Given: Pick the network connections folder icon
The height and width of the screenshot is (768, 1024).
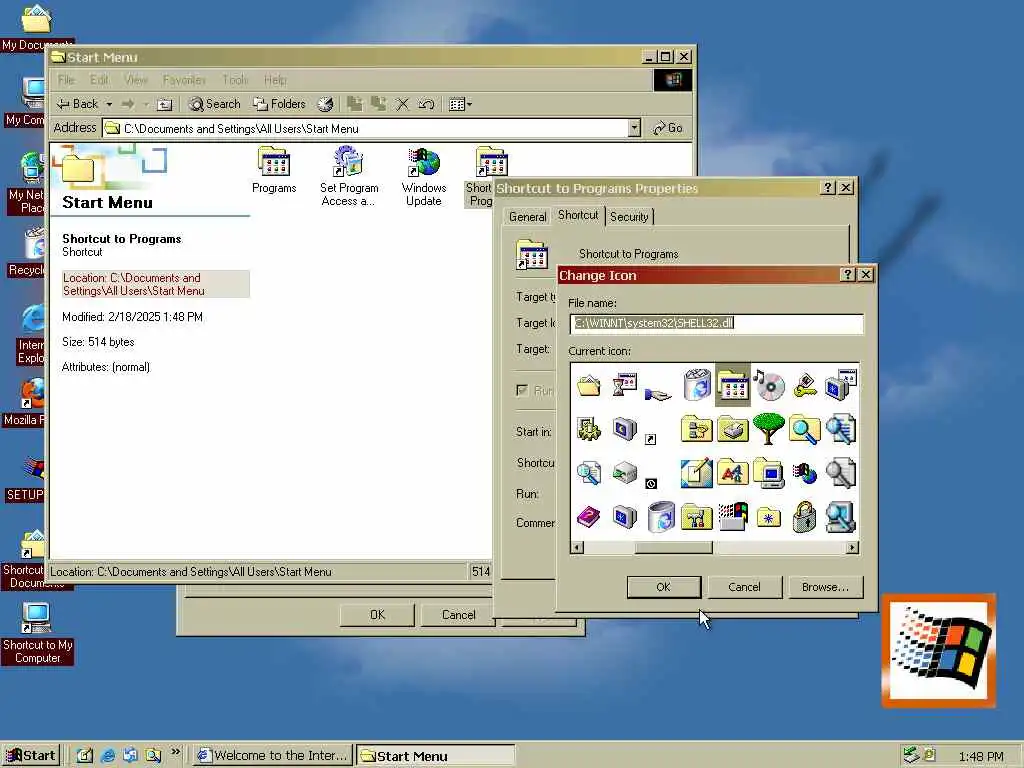Looking at the screenshot, I should tap(696, 429).
